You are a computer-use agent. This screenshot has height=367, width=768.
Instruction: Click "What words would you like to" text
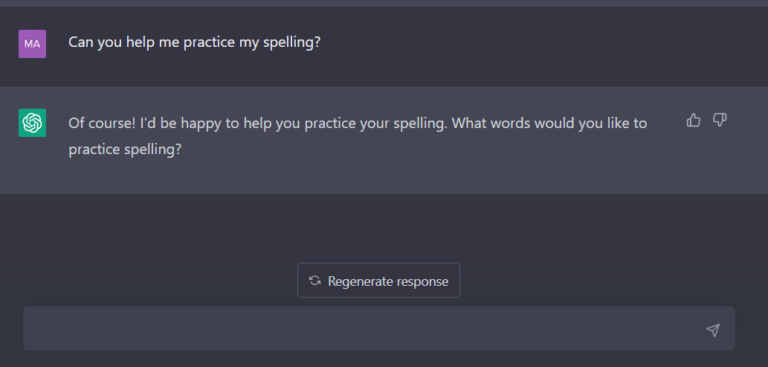click(549, 122)
